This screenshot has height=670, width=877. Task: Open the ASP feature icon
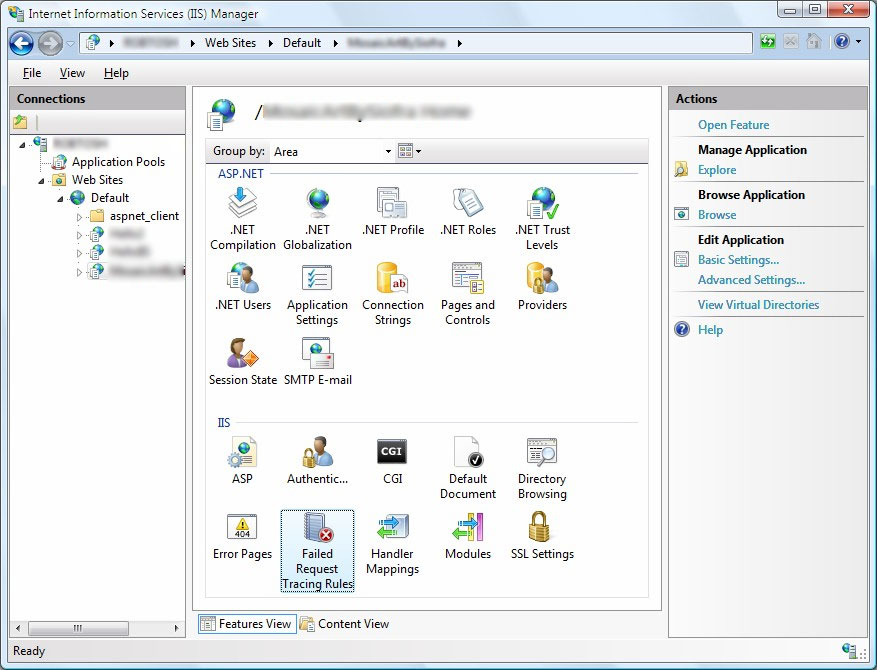coord(242,460)
